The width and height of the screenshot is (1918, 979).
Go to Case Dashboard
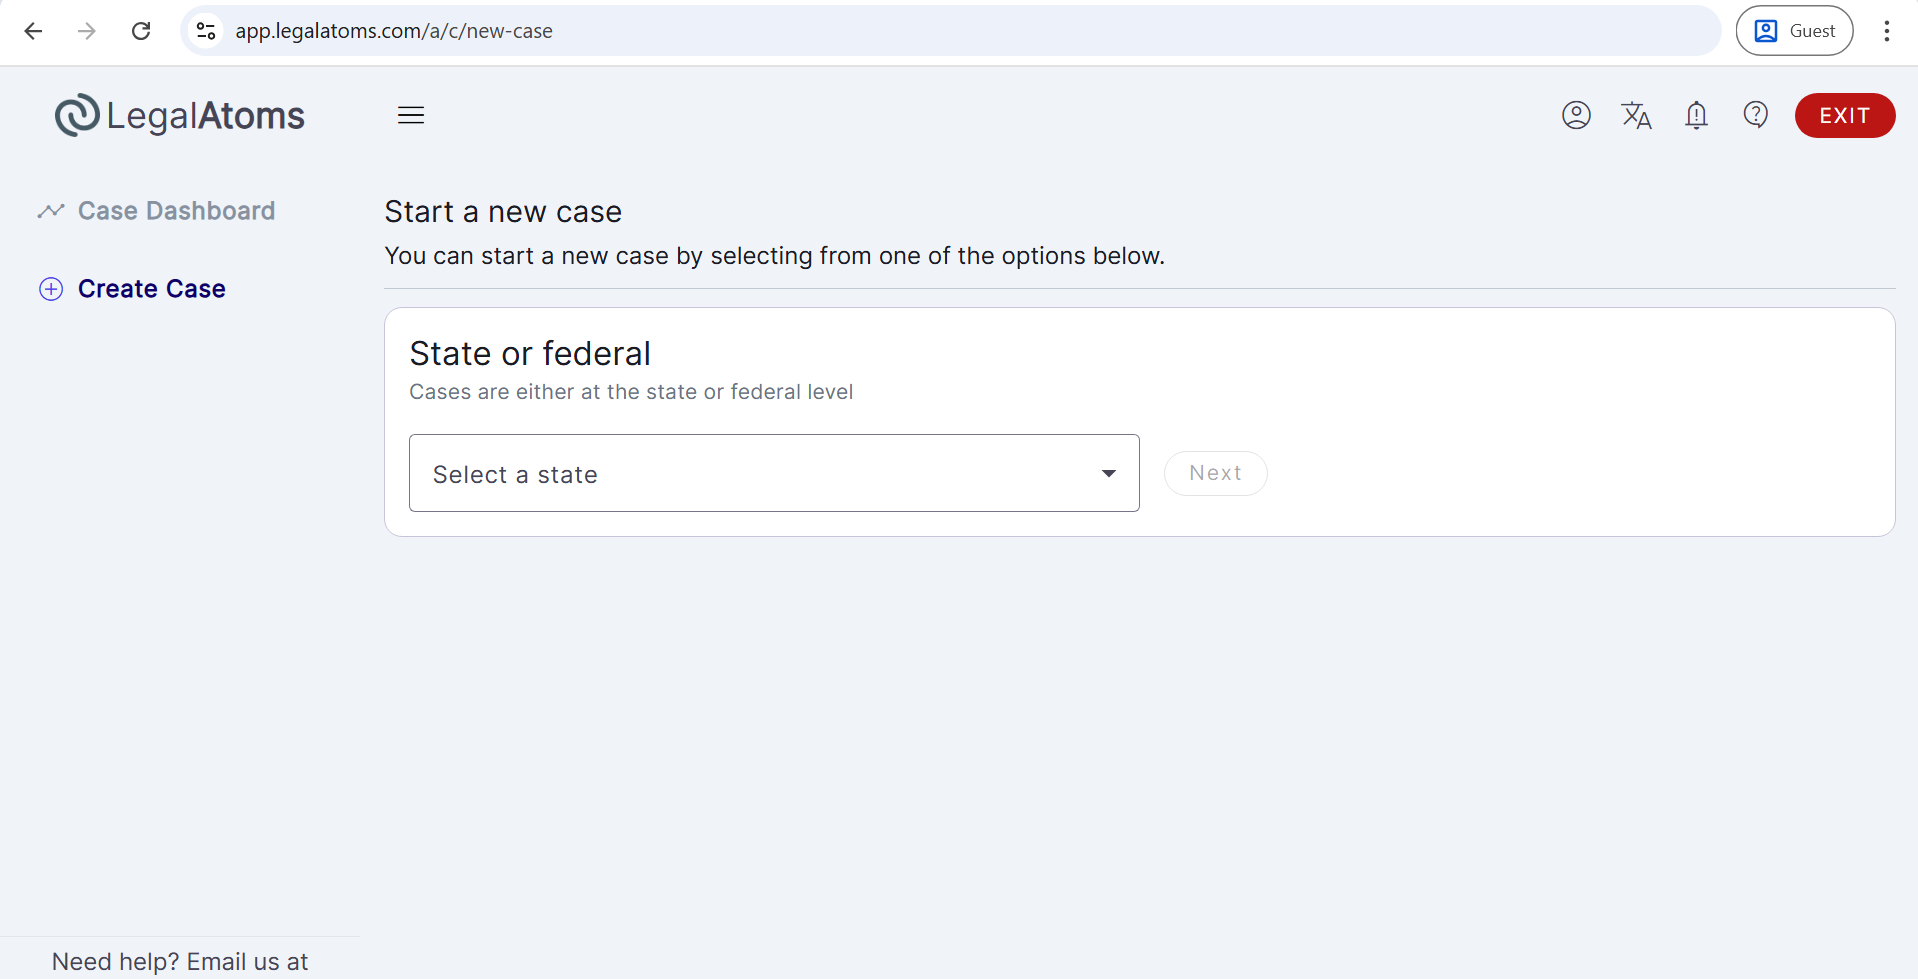pos(176,211)
